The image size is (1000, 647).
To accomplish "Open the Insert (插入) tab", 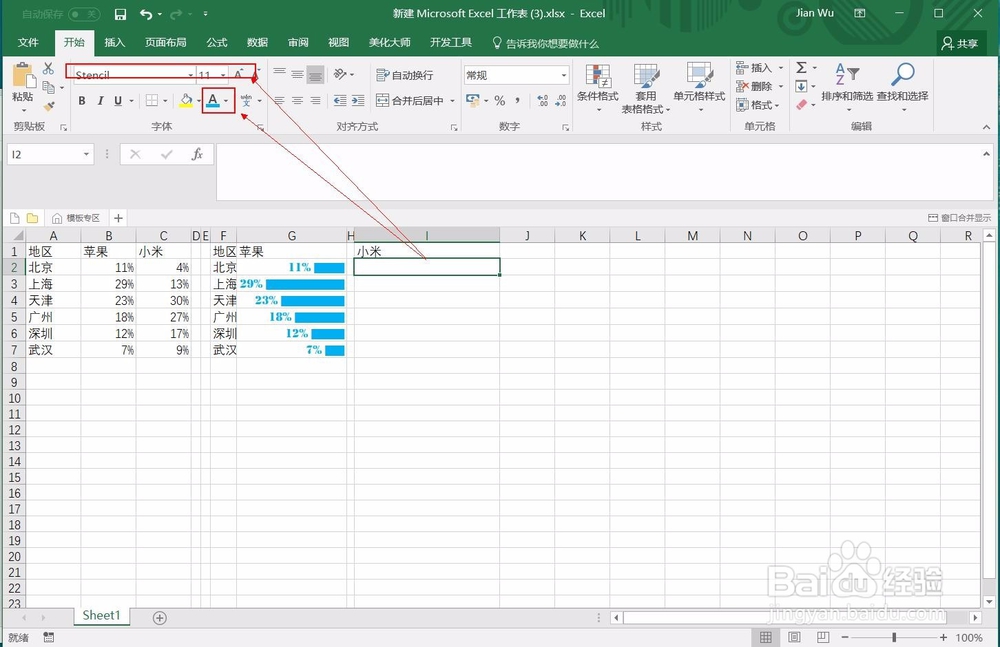I will click(x=115, y=42).
